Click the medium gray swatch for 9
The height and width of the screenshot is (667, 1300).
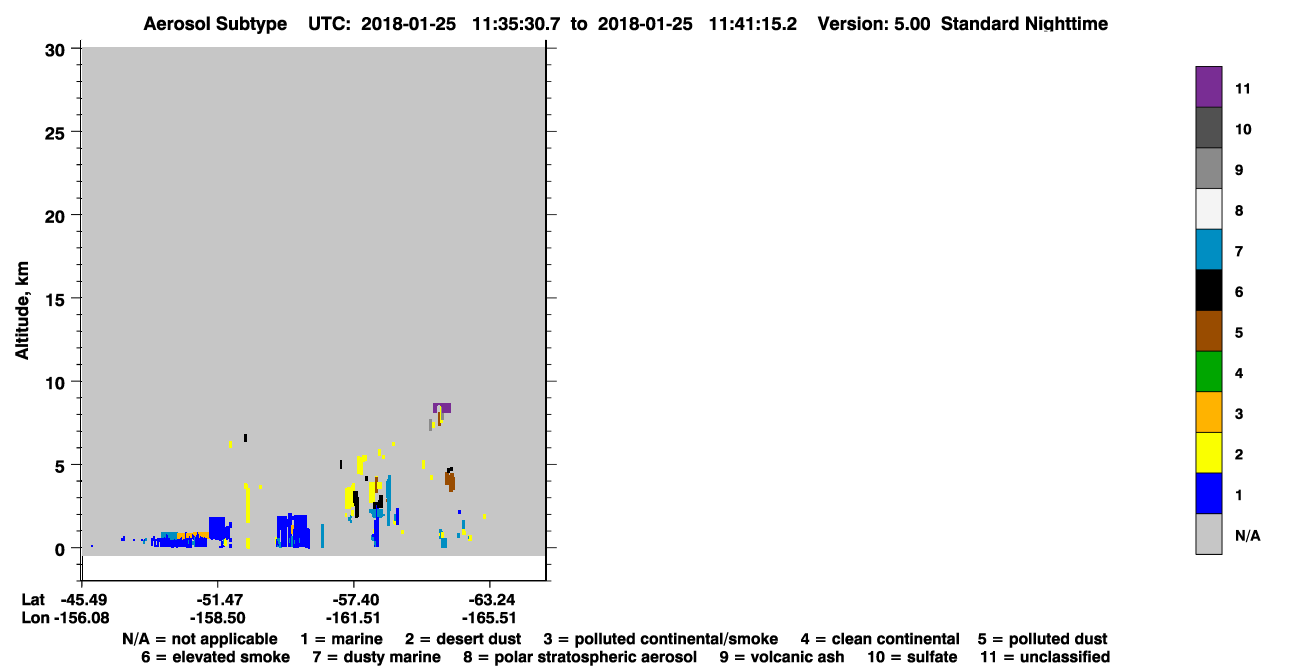point(1208,169)
